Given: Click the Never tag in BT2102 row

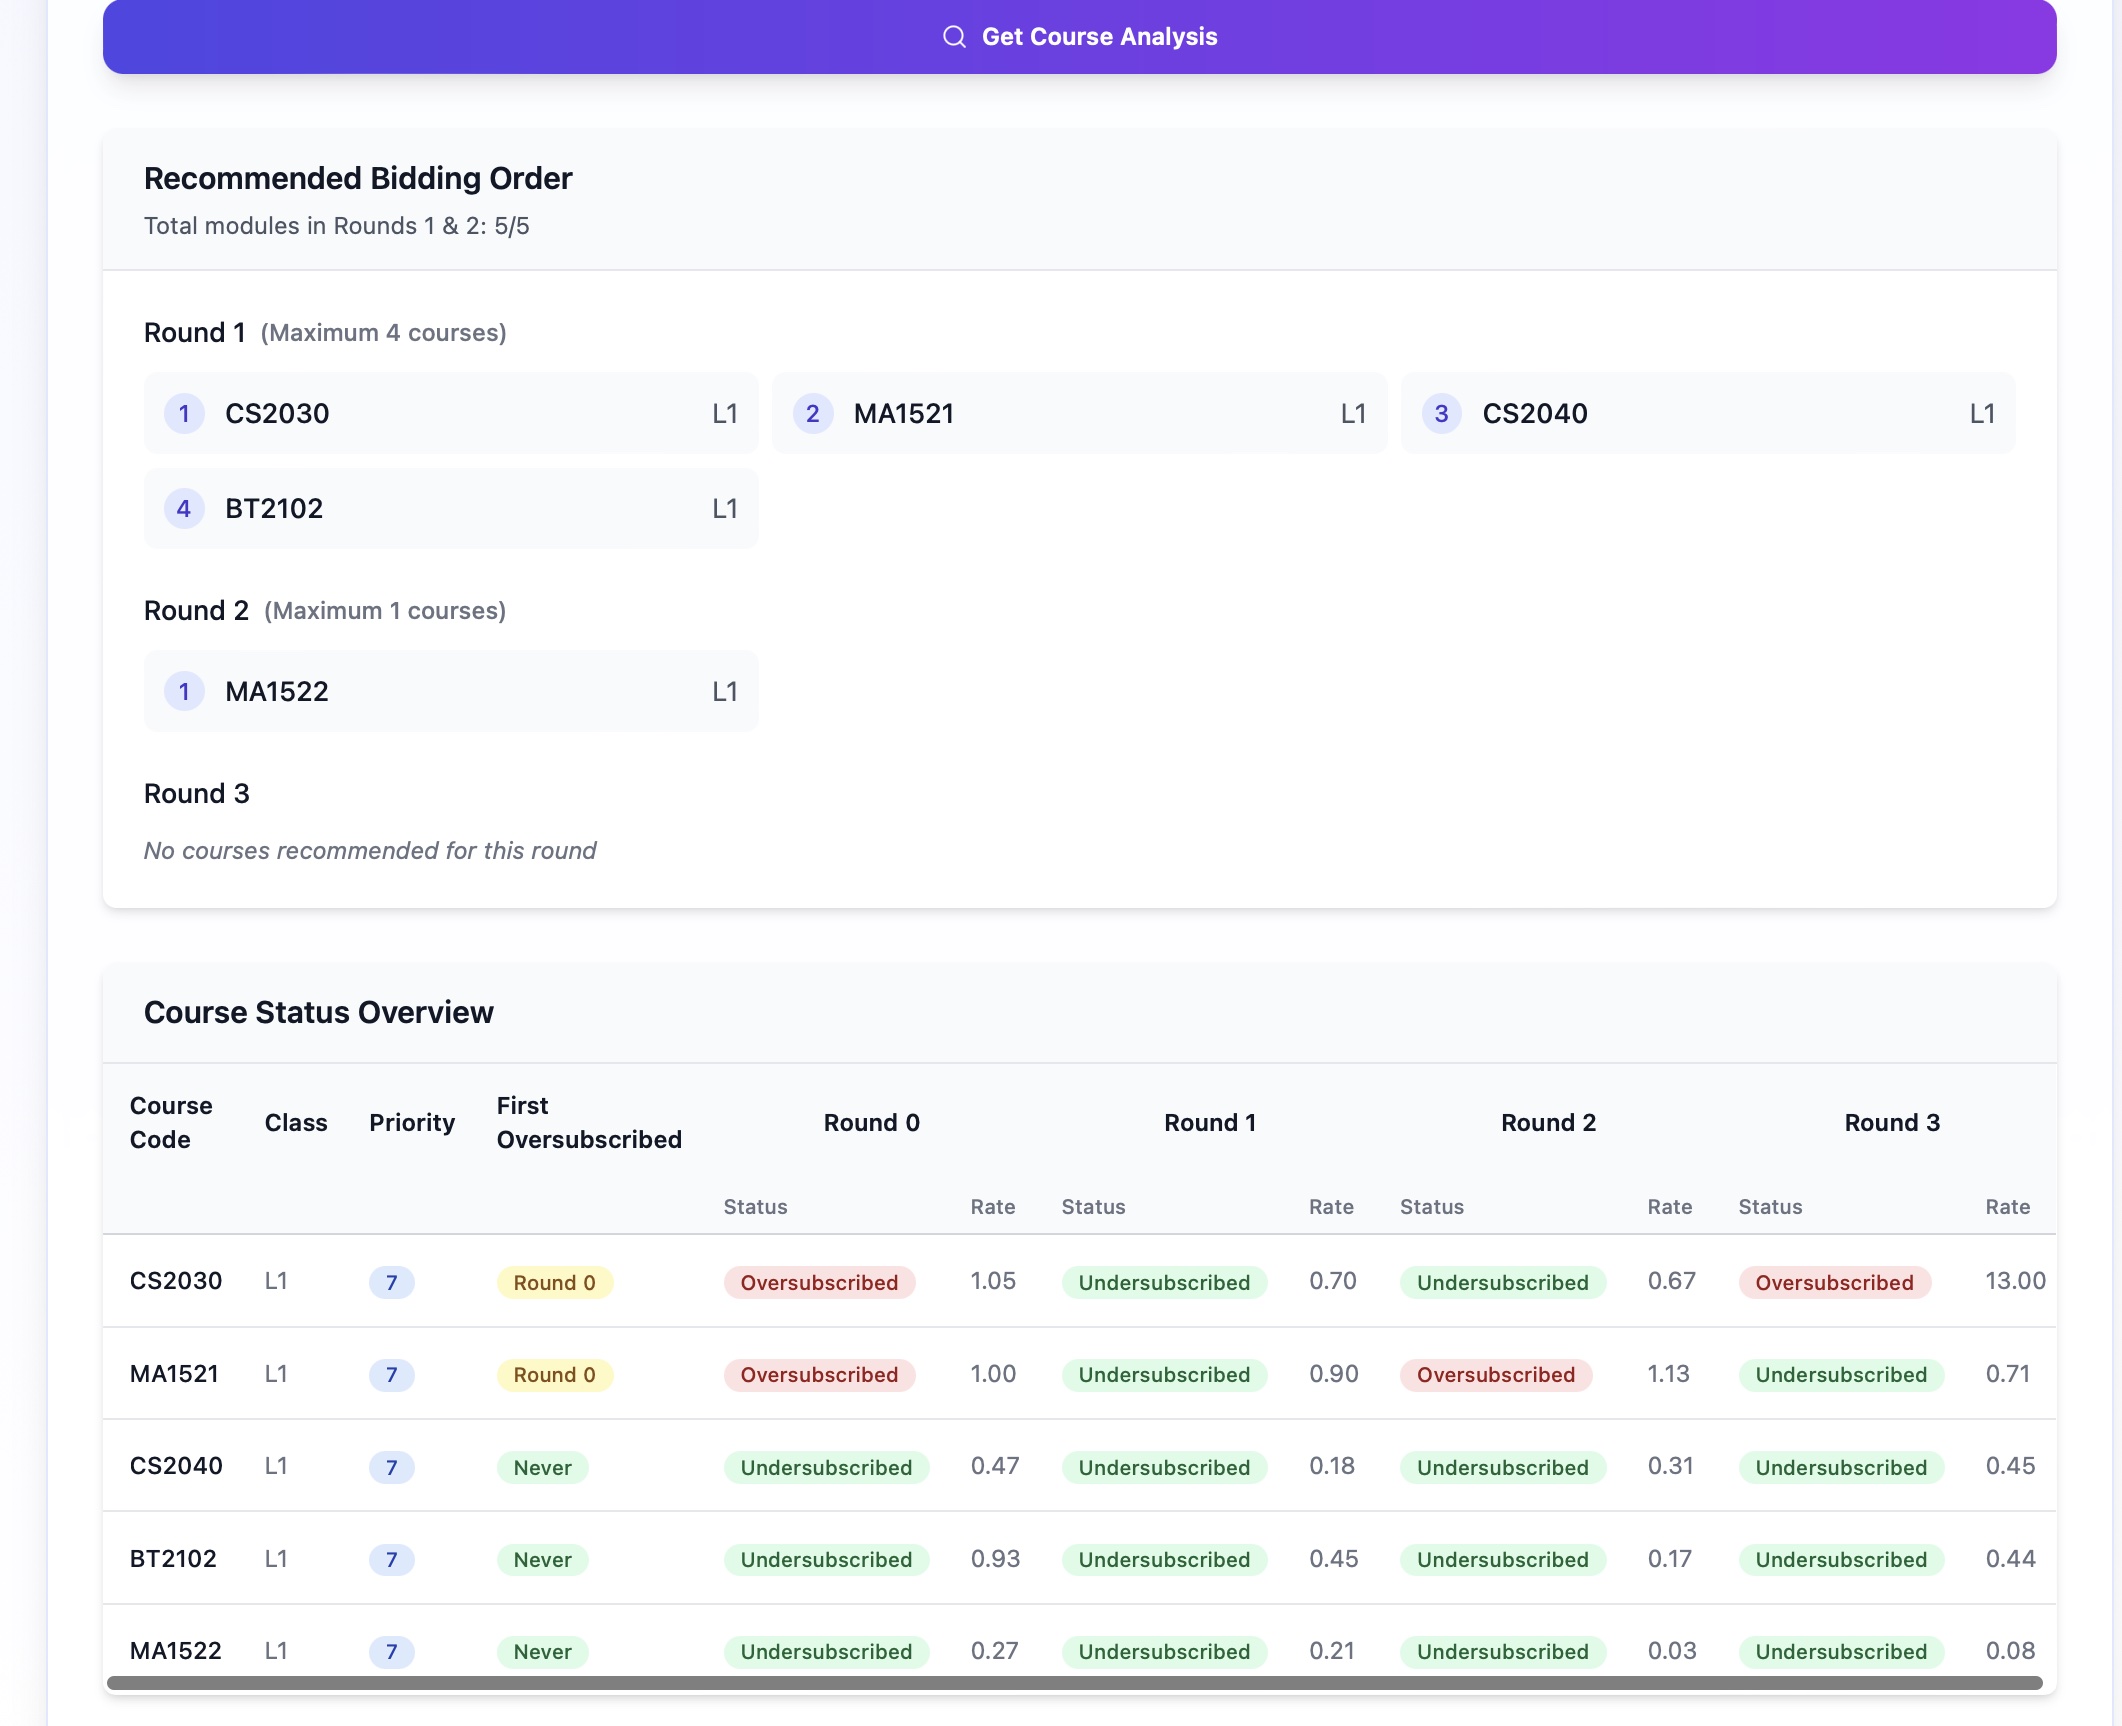Looking at the screenshot, I should (542, 1559).
